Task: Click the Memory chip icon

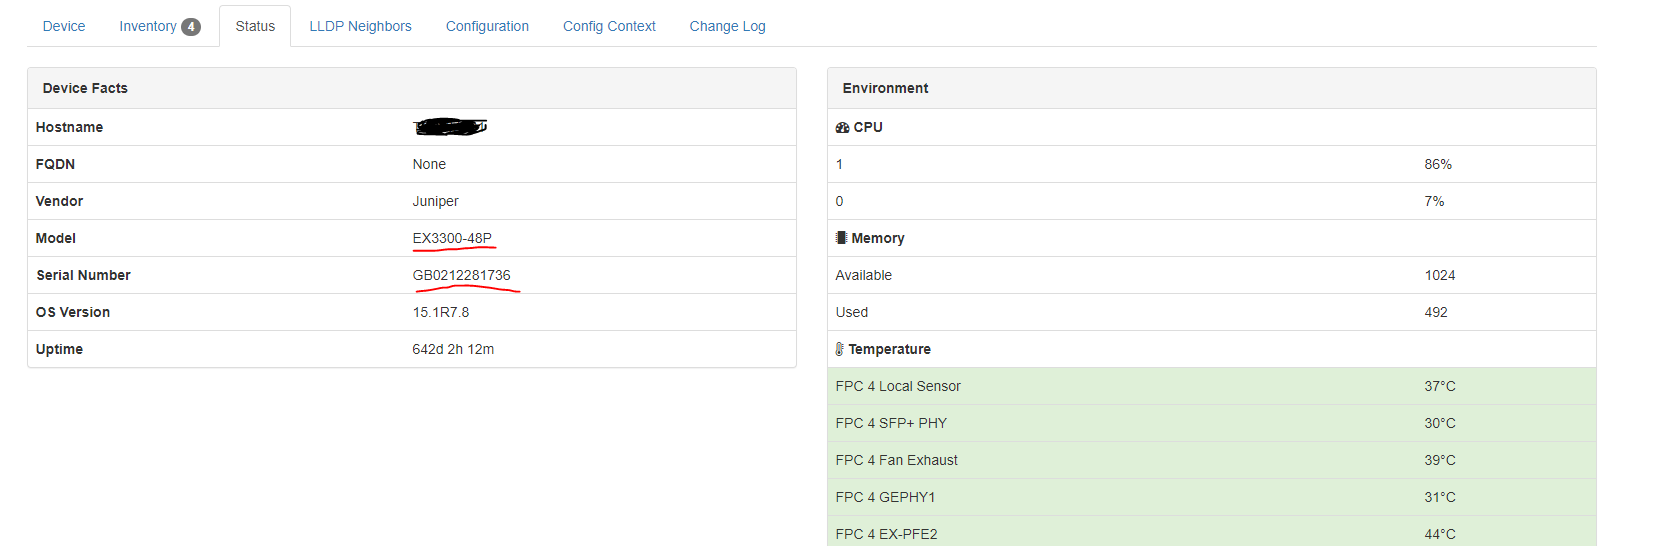Action: tap(842, 238)
